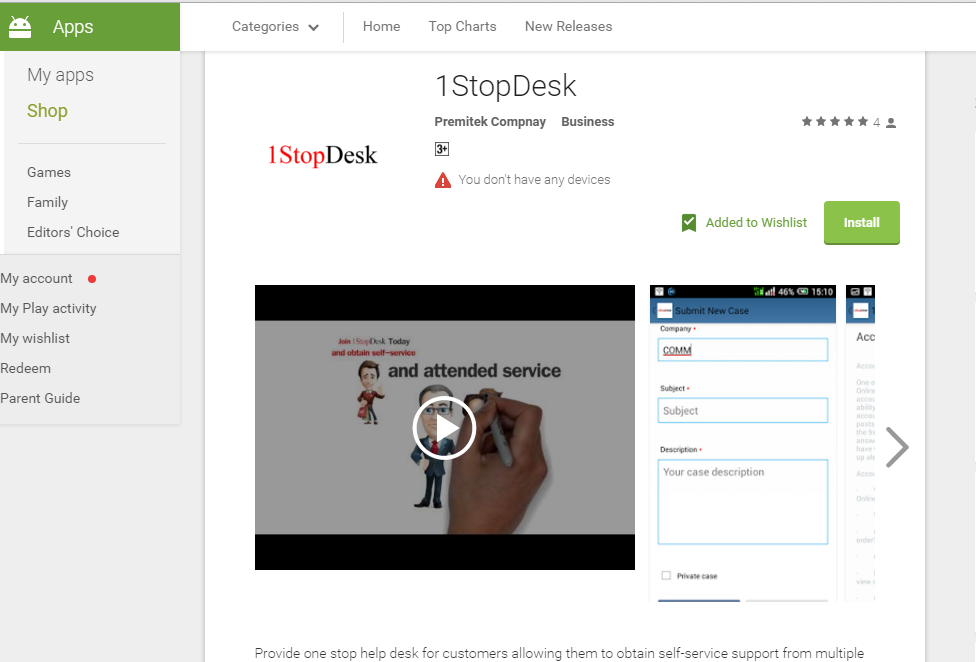
Task: Click the 1StopDesk app logo
Action: click(322, 155)
